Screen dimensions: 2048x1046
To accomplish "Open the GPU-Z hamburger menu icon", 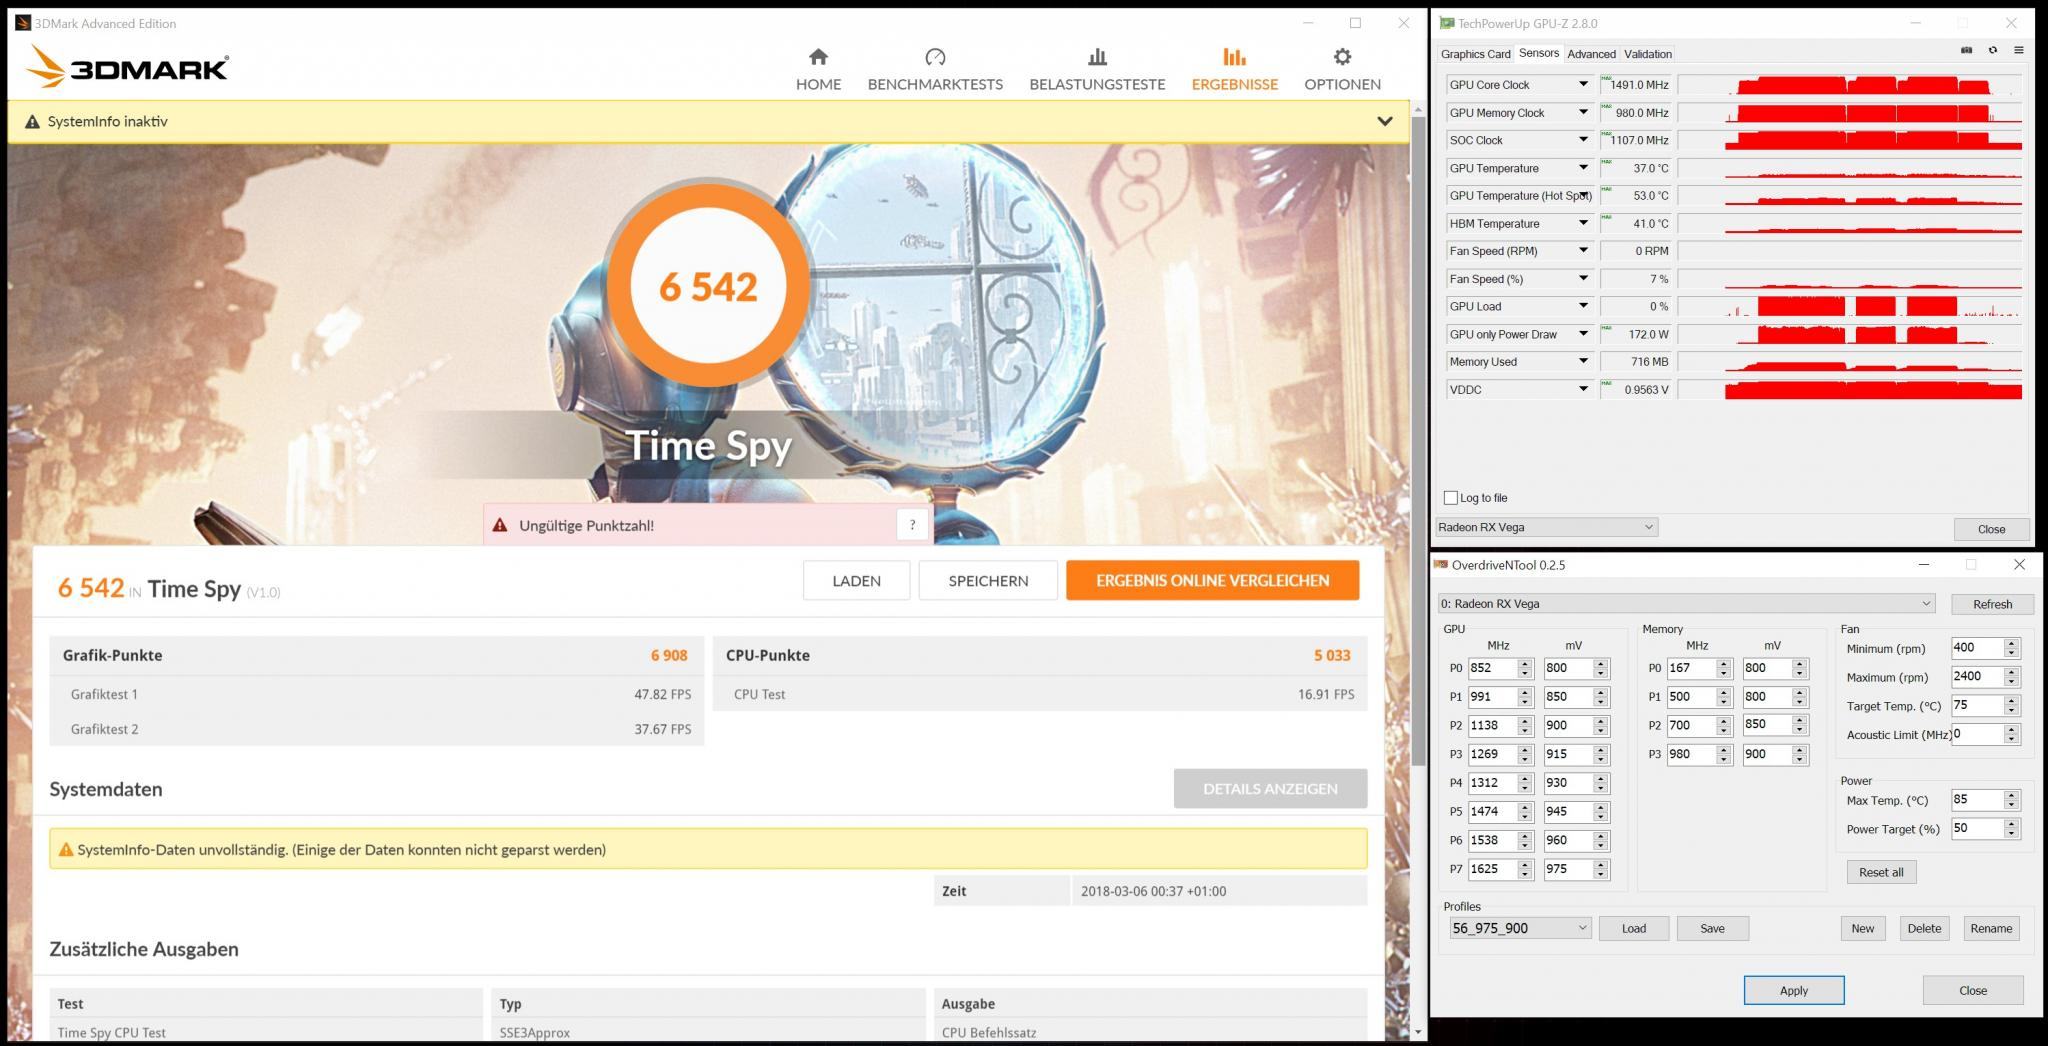I will click(x=2018, y=50).
